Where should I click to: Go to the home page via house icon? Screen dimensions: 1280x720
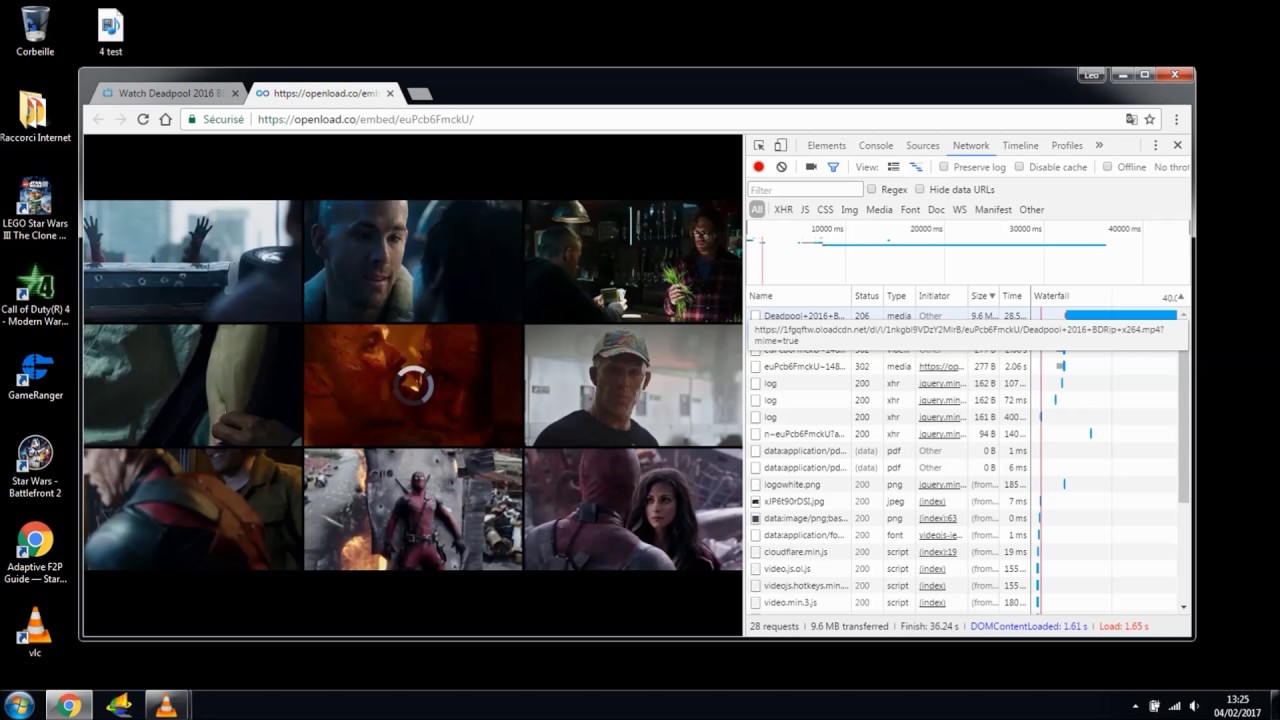[x=165, y=119]
